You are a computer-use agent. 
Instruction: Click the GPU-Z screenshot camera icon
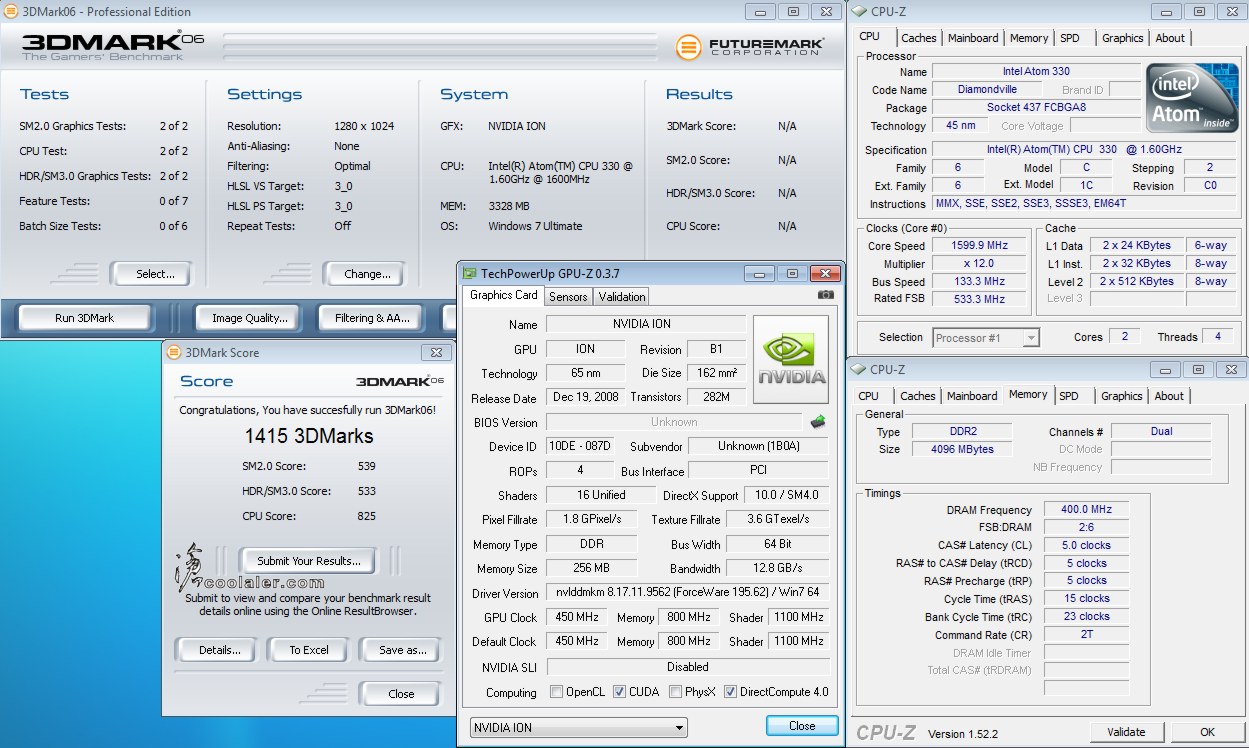(825, 295)
